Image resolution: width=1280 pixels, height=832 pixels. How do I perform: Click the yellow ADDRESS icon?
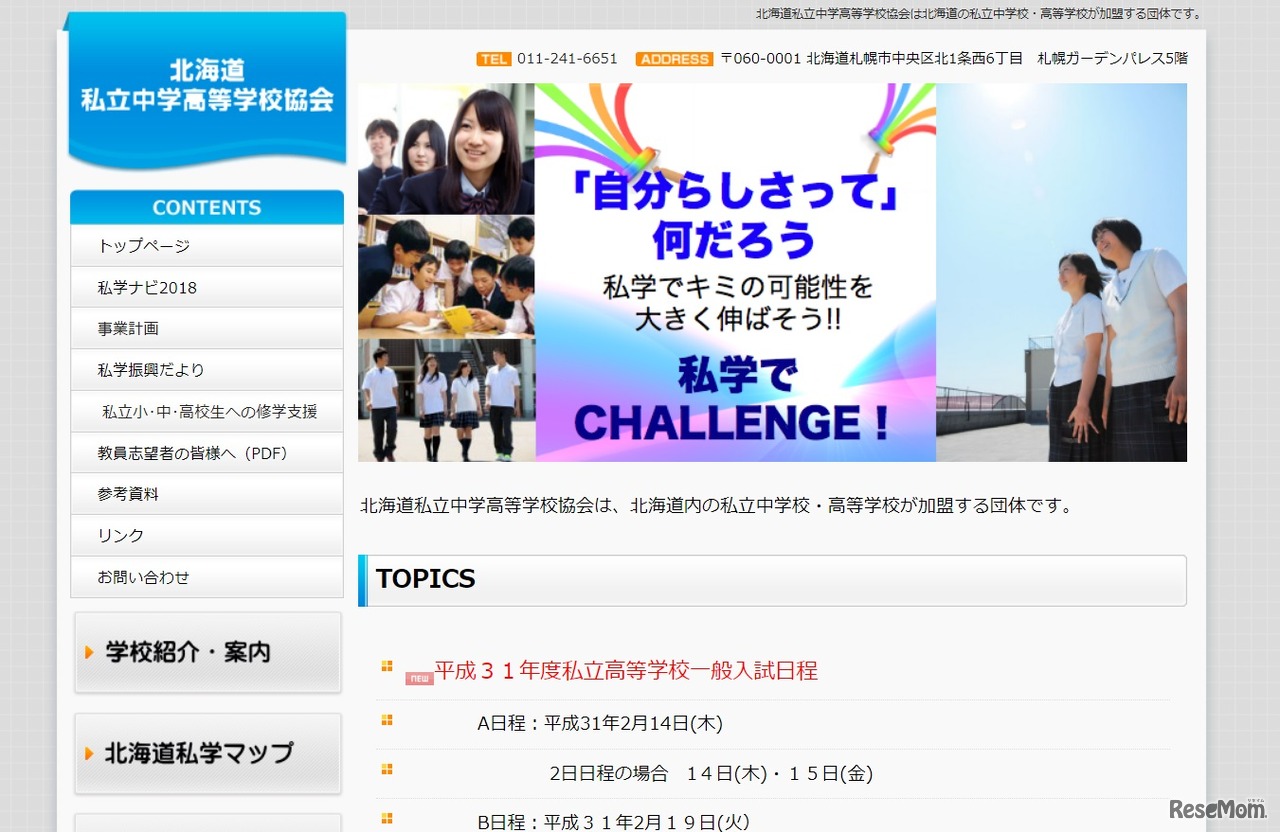point(673,59)
